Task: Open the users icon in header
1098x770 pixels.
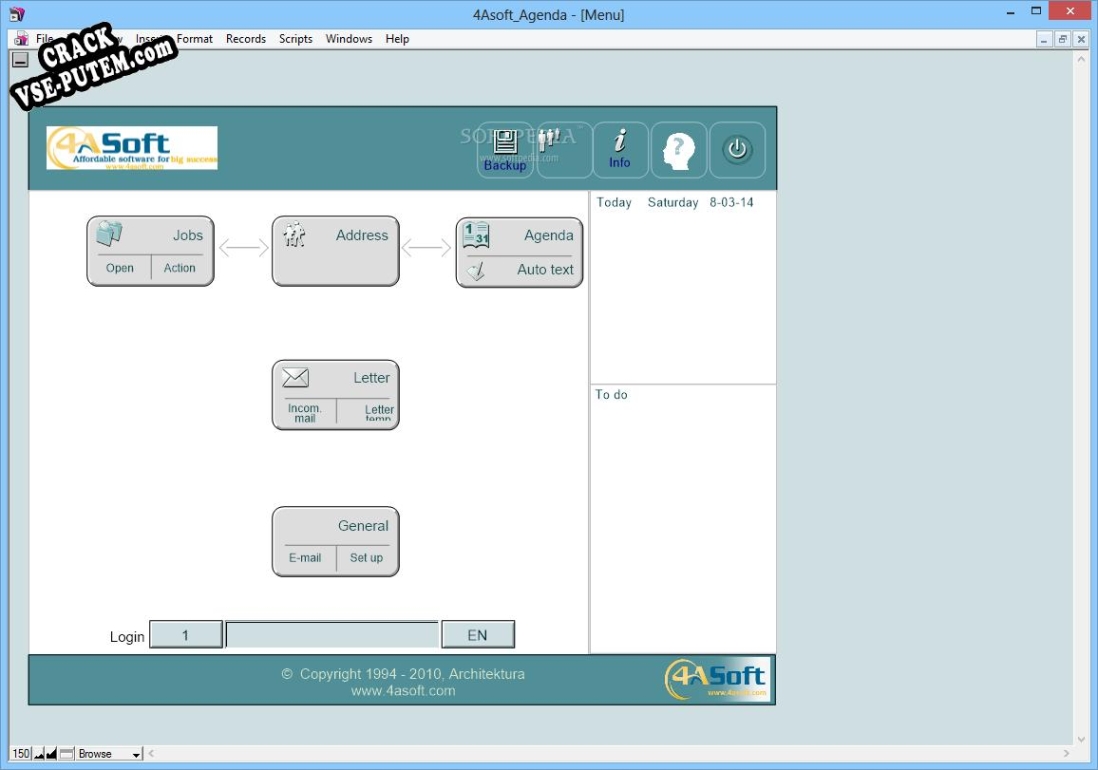Action: pyautogui.click(x=548, y=141)
